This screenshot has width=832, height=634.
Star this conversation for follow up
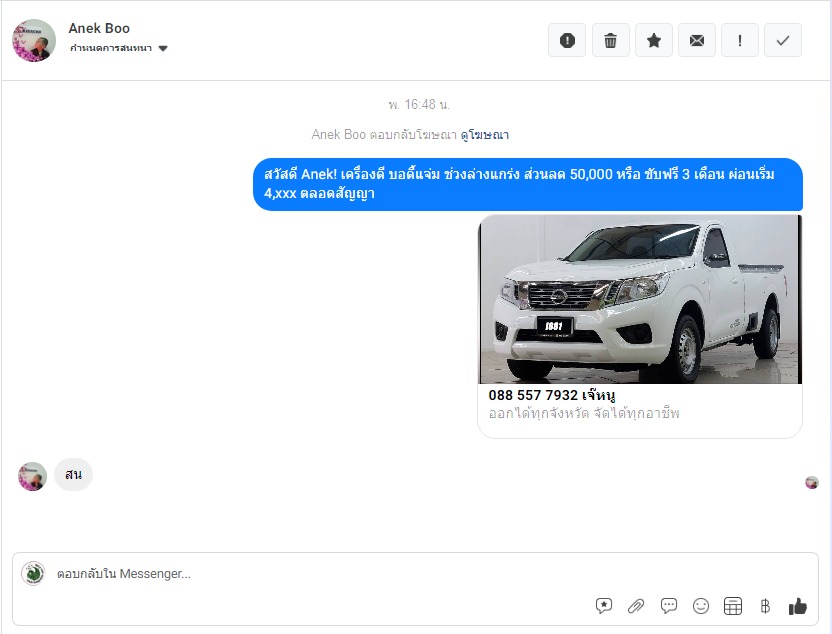654,40
